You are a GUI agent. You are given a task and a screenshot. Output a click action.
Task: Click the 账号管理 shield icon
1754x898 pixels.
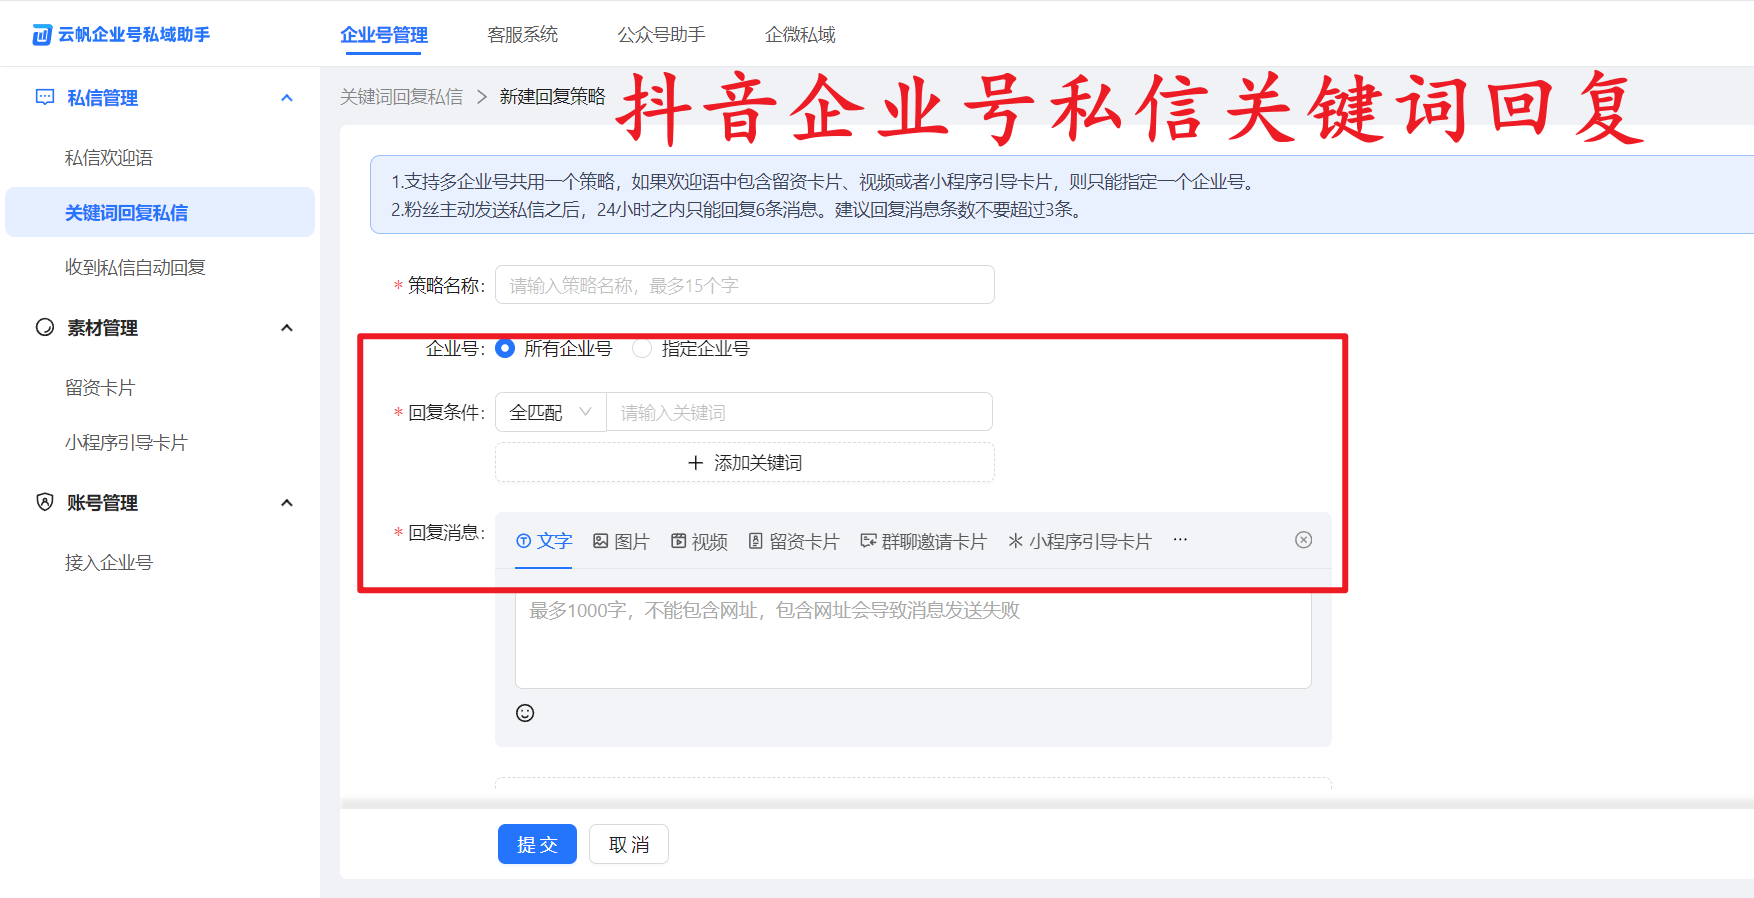[x=45, y=502]
